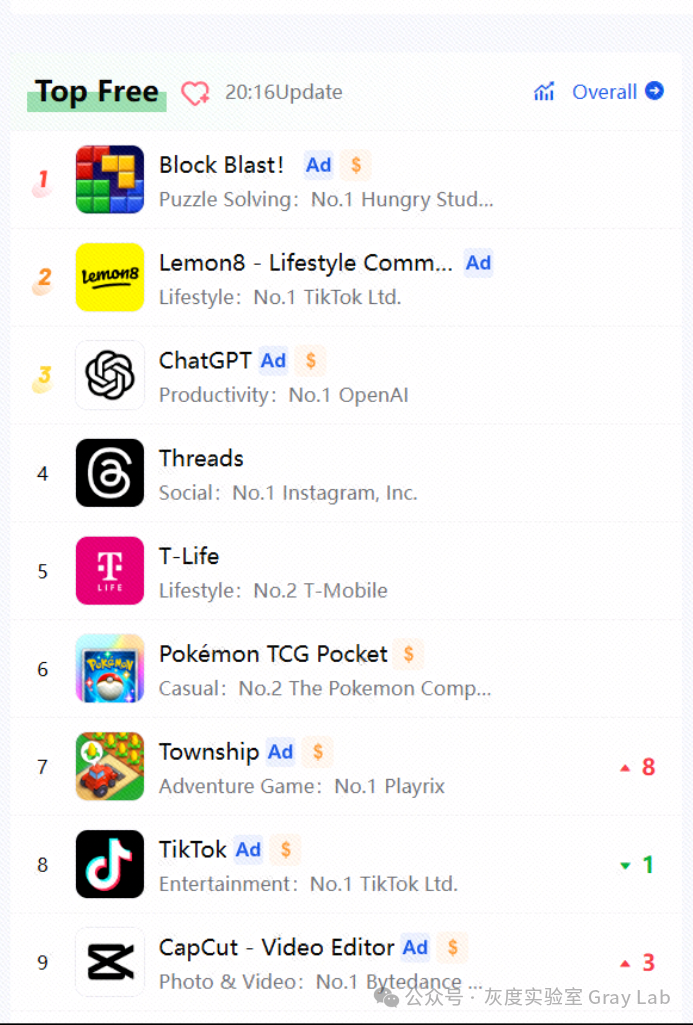
Task: Open the TikTok app icon
Action: pos(110,864)
